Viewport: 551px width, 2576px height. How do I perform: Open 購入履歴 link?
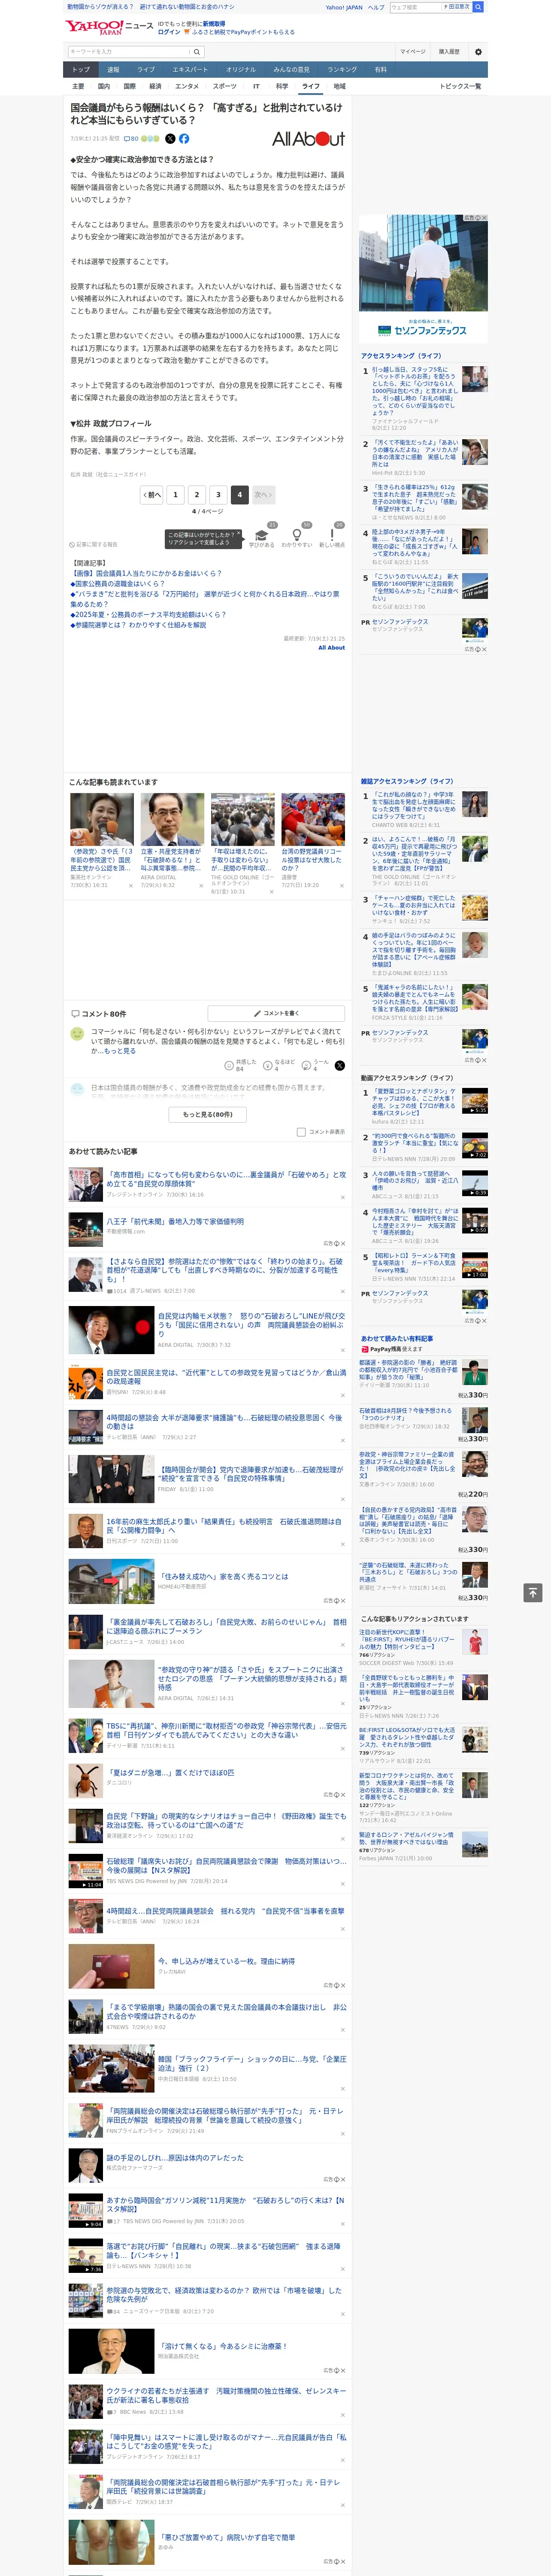[449, 52]
